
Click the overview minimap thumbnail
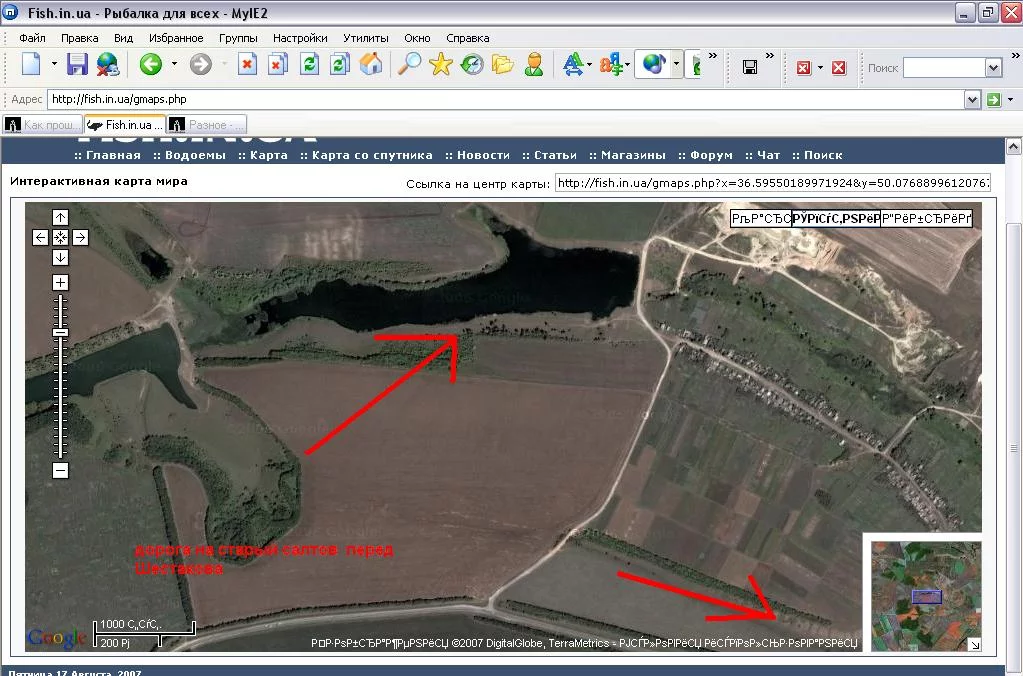coord(926,595)
